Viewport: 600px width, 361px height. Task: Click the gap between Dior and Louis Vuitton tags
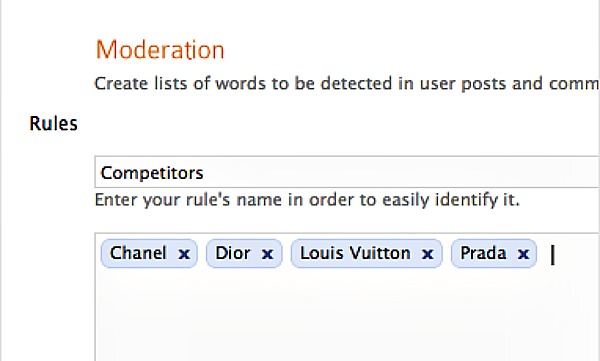coord(287,253)
